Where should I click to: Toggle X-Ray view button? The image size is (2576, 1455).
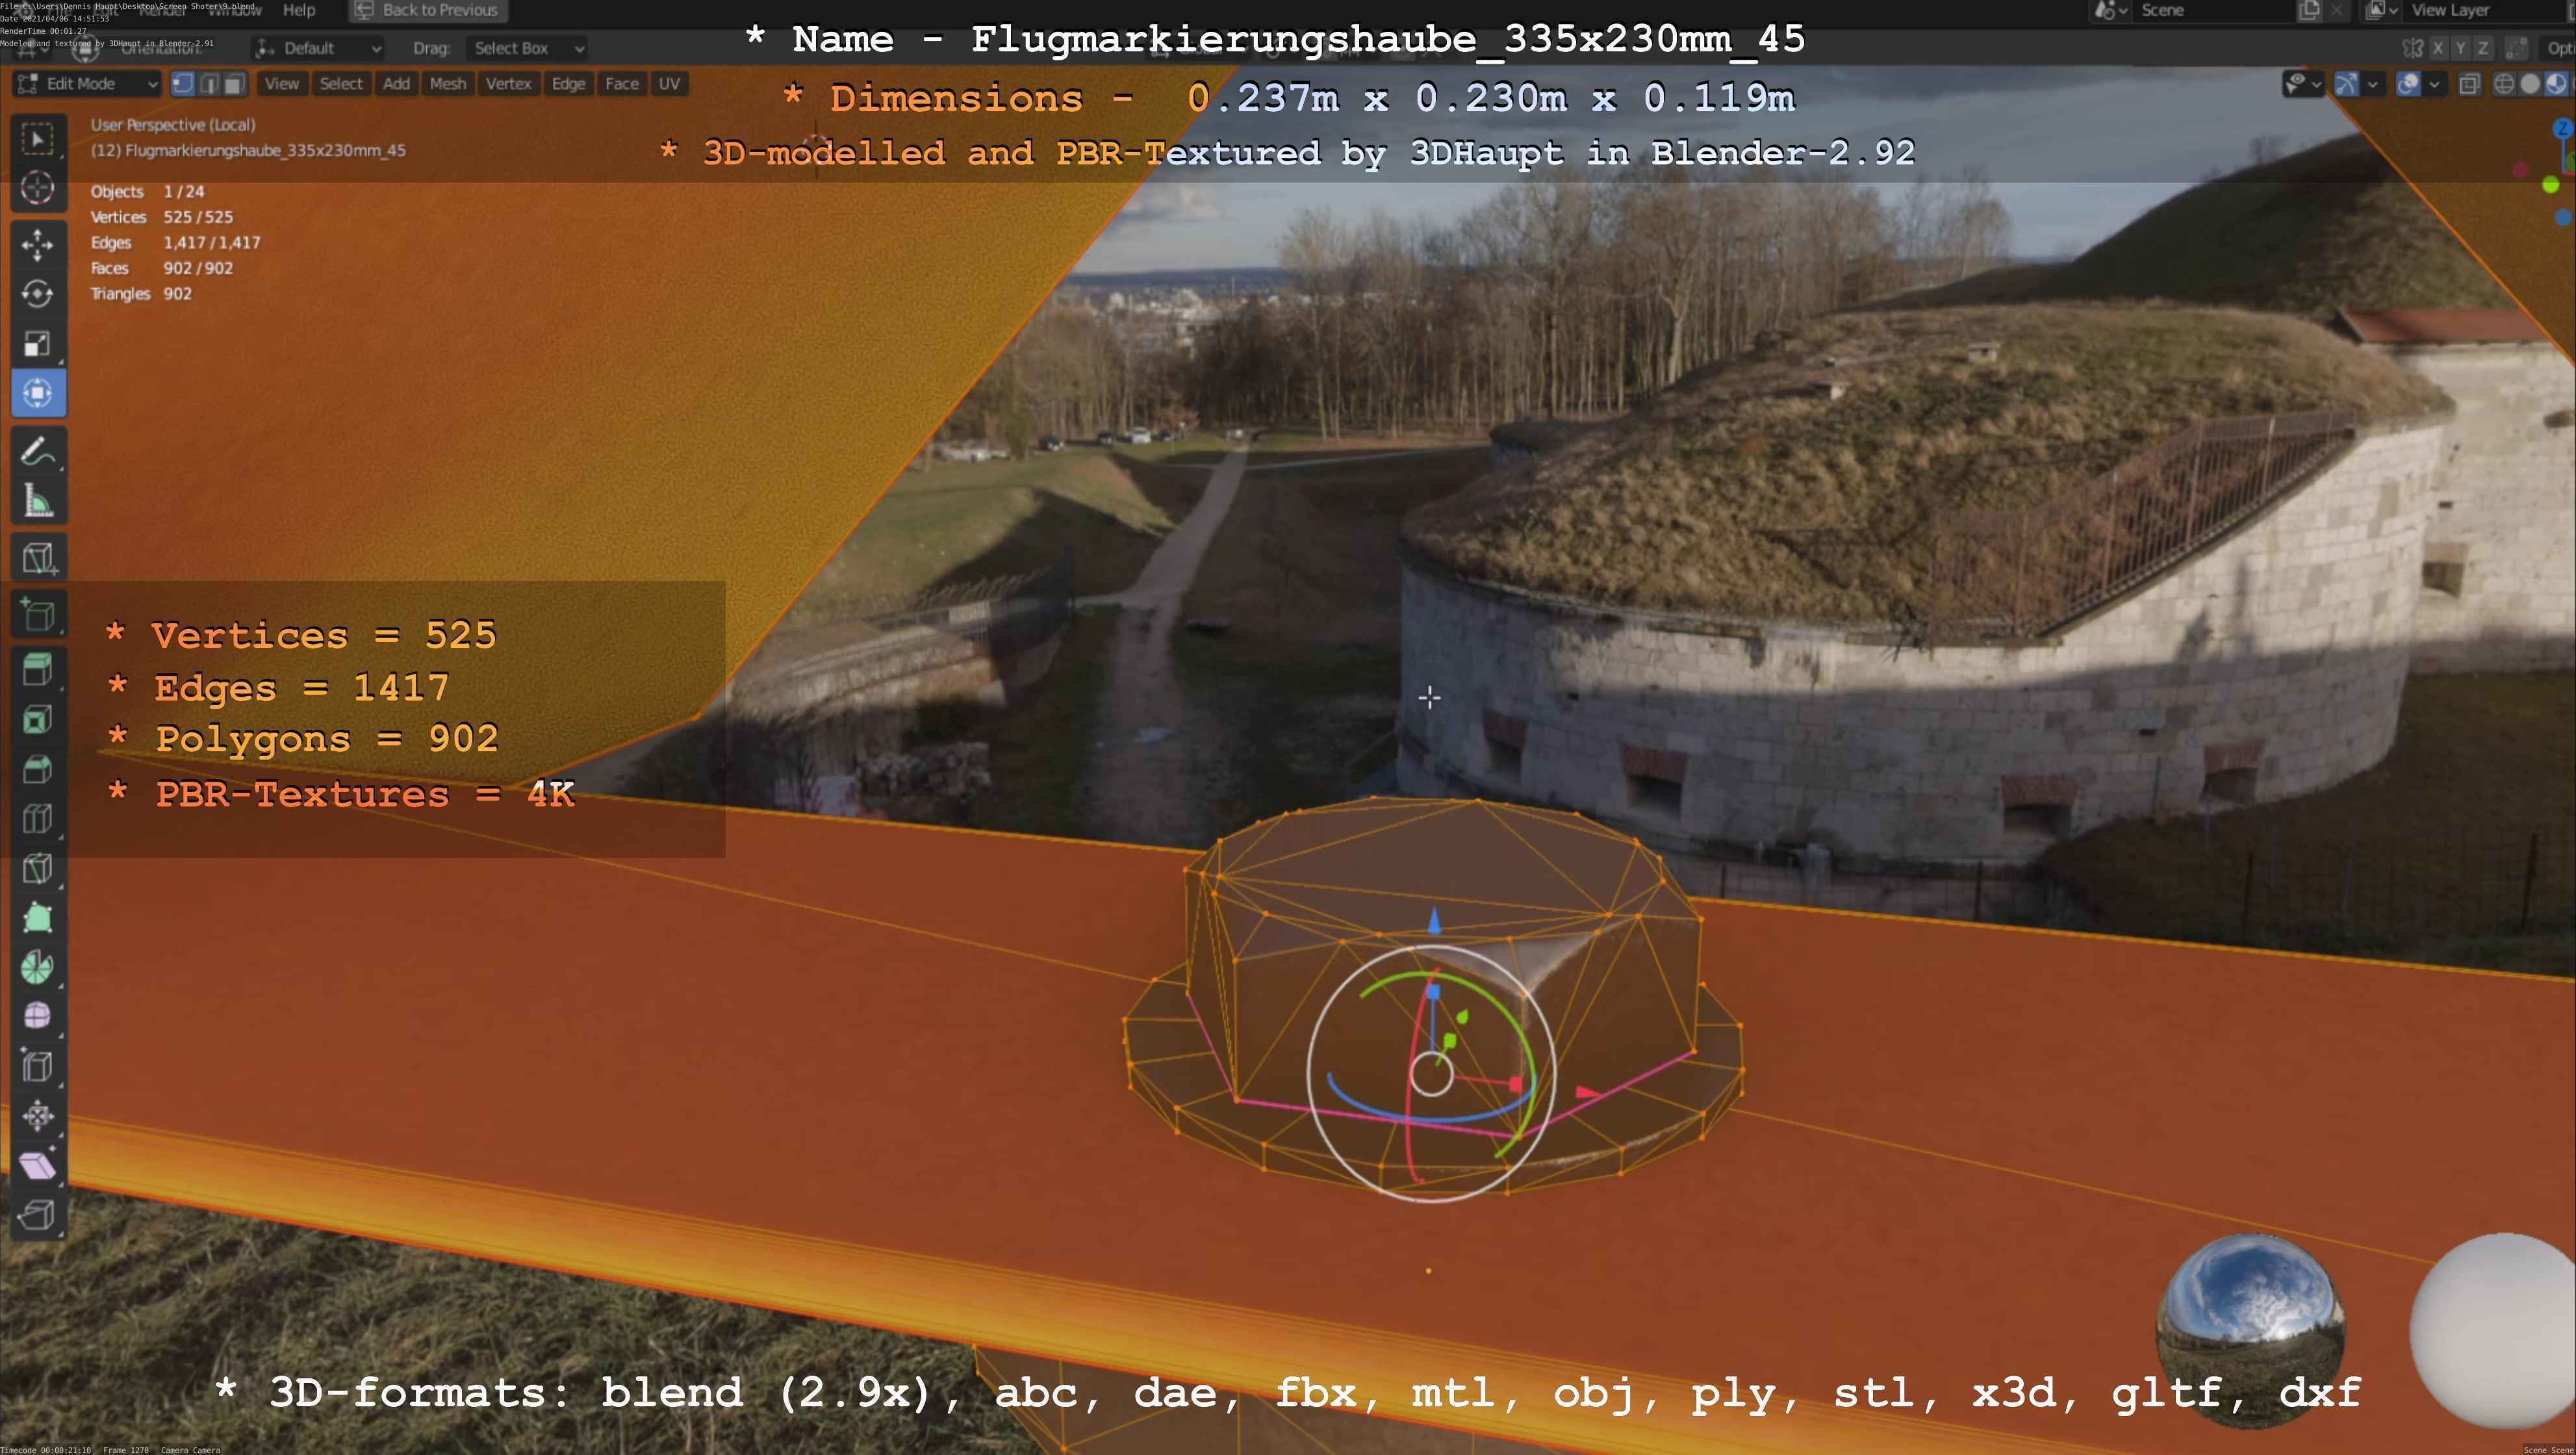(x=2469, y=85)
